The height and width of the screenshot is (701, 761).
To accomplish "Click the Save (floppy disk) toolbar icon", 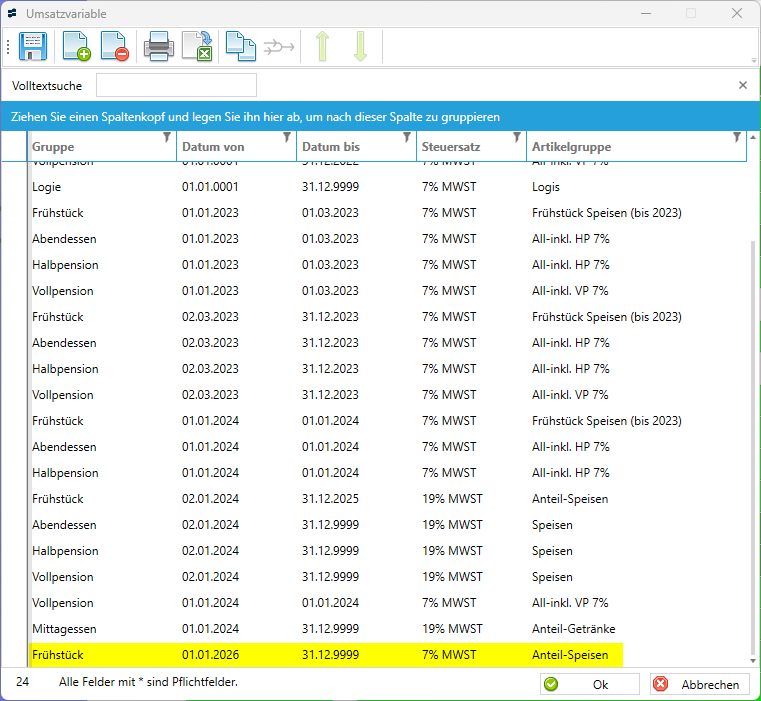I will pyautogui.click(x=33, y=47).
